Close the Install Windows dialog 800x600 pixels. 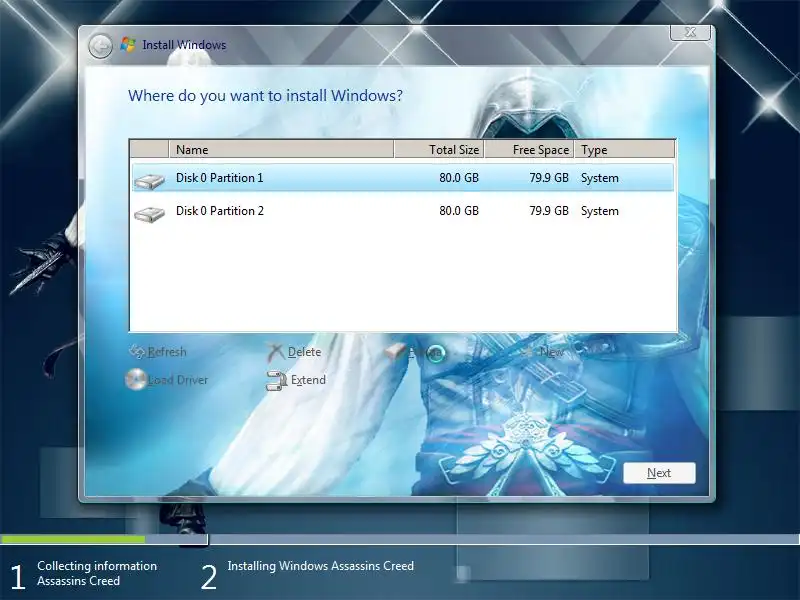[690, 32]
